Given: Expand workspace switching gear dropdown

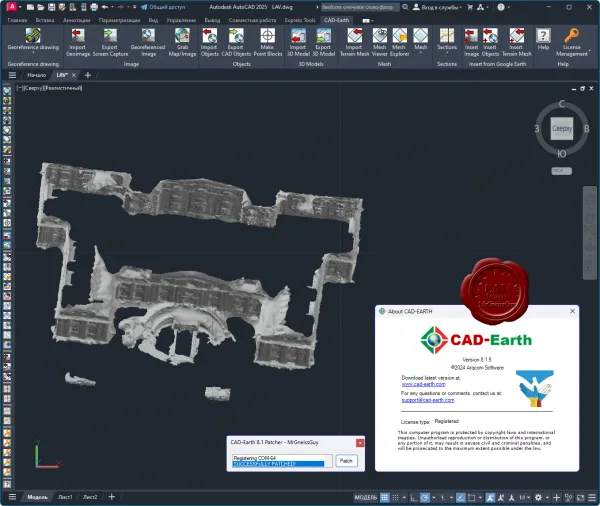Looking at the screenshot, I should tap(547, 497).
